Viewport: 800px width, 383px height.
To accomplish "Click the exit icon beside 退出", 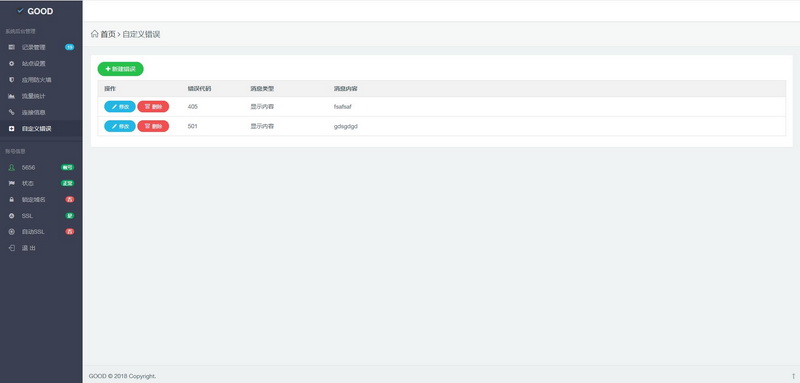I will [12, 248].
